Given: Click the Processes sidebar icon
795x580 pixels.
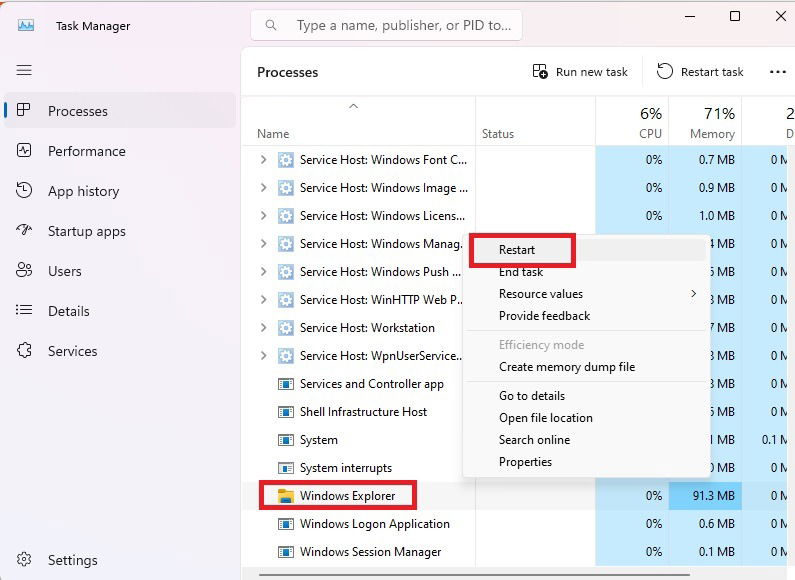Looking at the screenshot, I should coord(24,110).
